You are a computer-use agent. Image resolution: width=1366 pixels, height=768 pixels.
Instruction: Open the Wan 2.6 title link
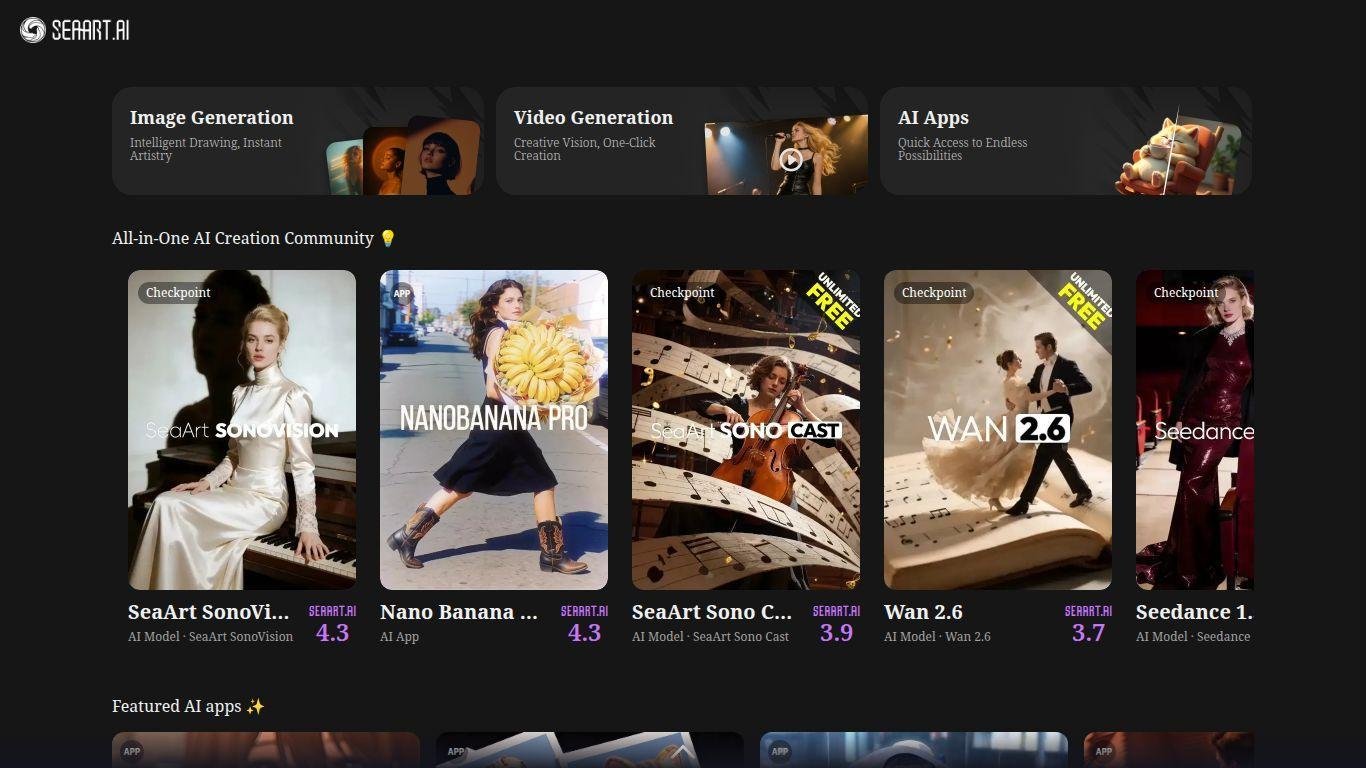click(923, 612)
